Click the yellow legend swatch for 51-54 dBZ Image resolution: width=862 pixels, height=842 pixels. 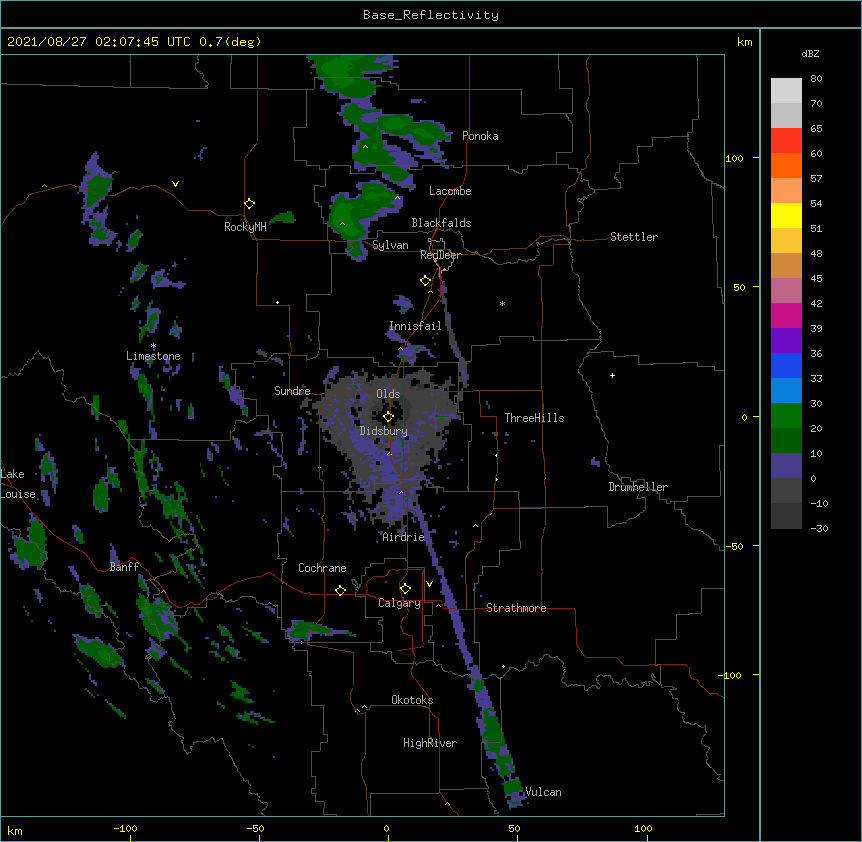(x=786, y=215)
